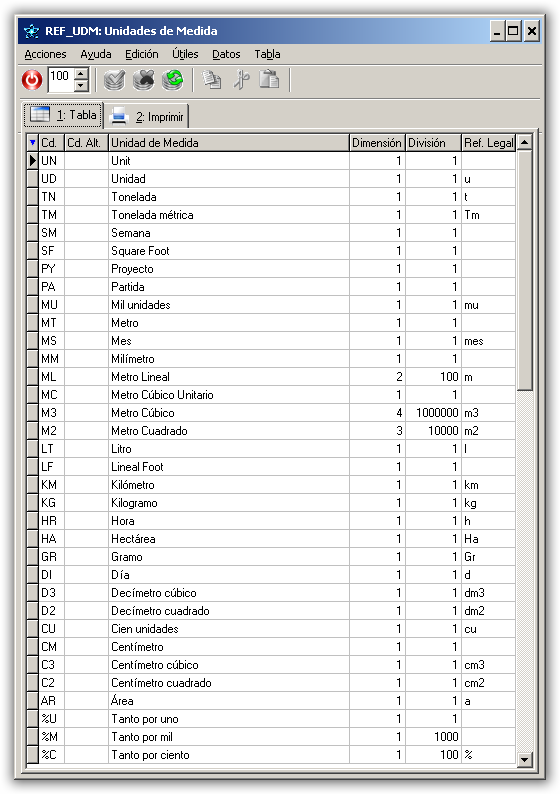Viewport: 560px width, 794px height.
Task: Open the Útiles menu
Action: (185, 54)
